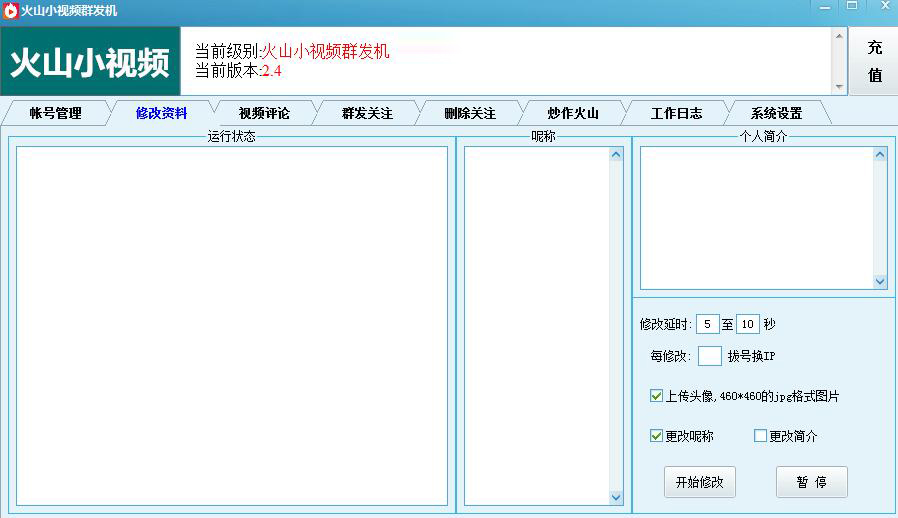Viewport: 898px width, 518px height.
Task: Toggle the 上传头像 checkbox
Action: click(656, 396)
